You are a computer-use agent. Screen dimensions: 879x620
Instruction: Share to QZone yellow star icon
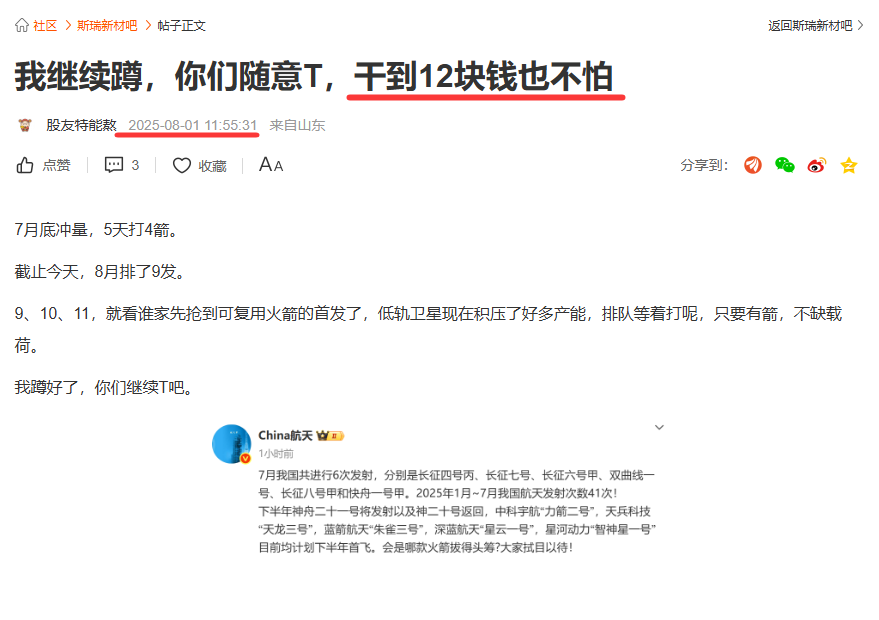point(849,165)
